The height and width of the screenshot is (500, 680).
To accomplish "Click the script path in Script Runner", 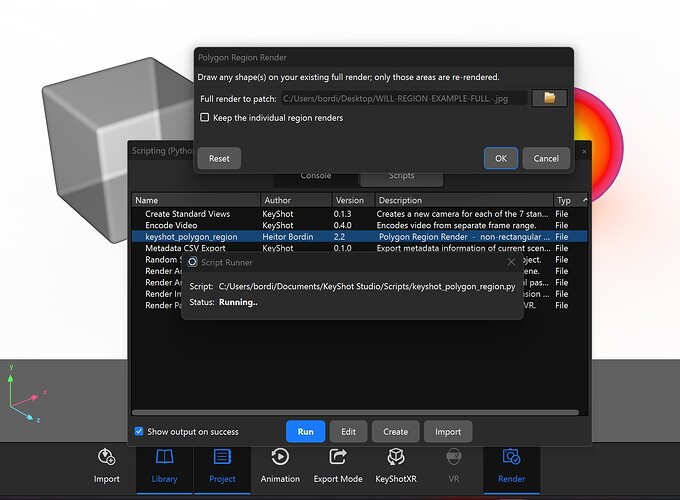I will tap(367, 287).
